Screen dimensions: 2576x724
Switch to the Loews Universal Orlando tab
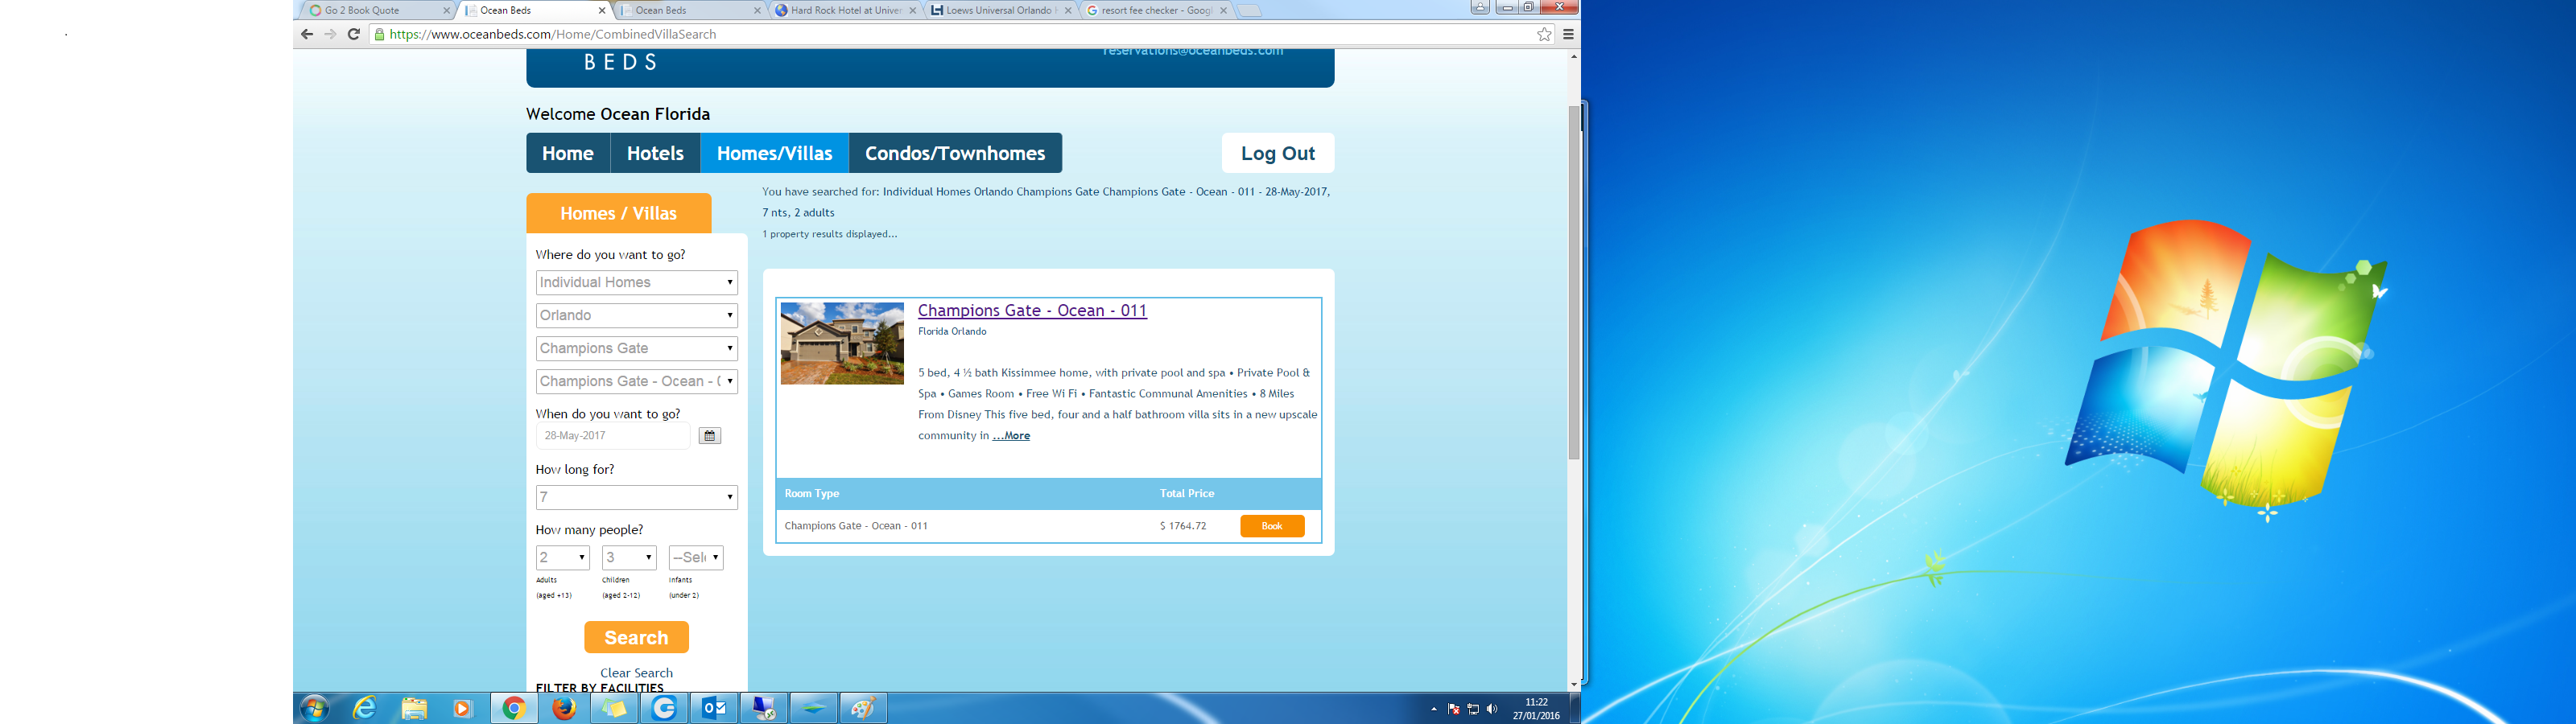(x=1000, y=11)
